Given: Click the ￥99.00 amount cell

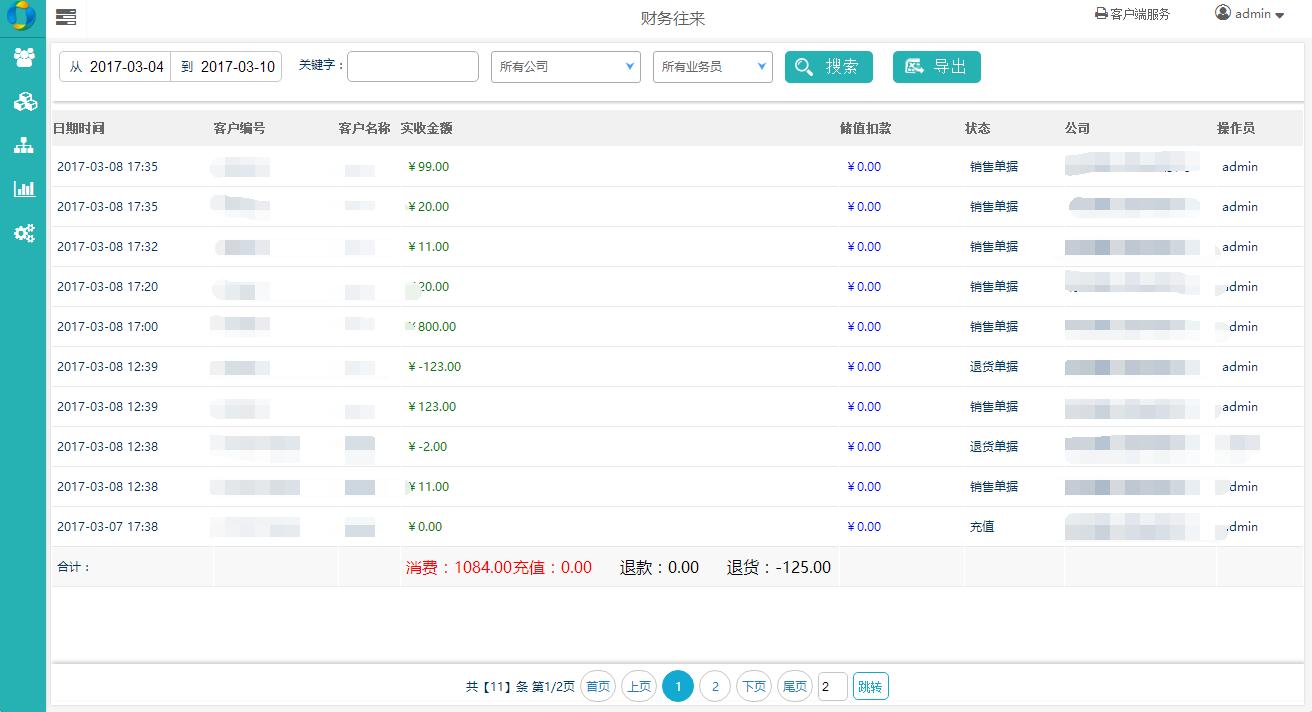Looking at the screenshot, I should [428, 167].
